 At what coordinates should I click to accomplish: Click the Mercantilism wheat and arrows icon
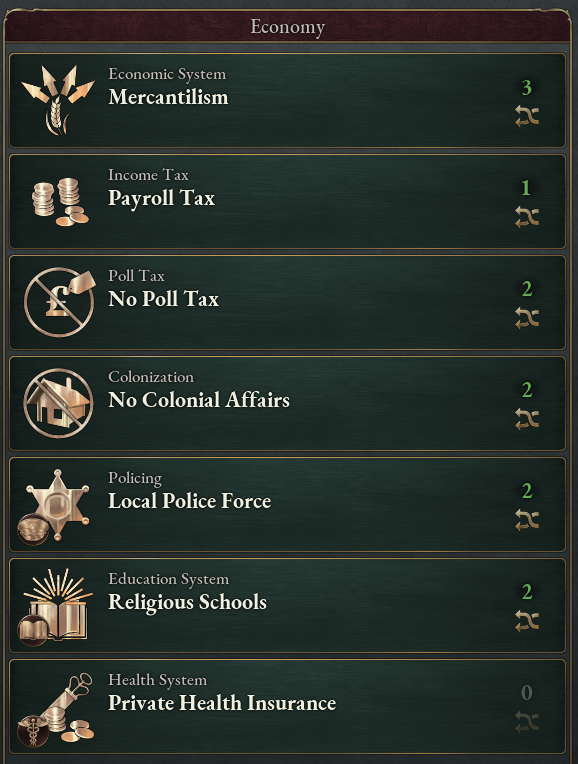58,100
